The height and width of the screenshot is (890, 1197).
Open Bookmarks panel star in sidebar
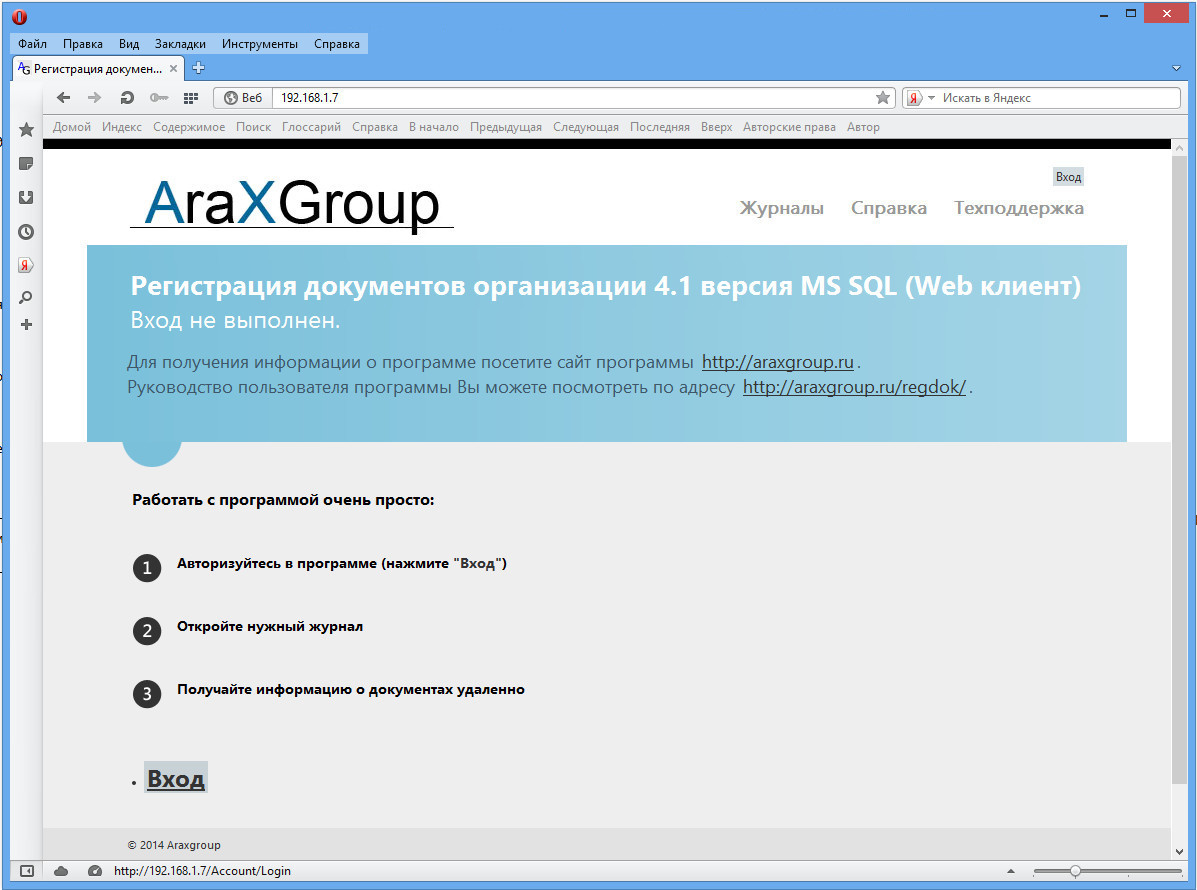pos(26,130)
